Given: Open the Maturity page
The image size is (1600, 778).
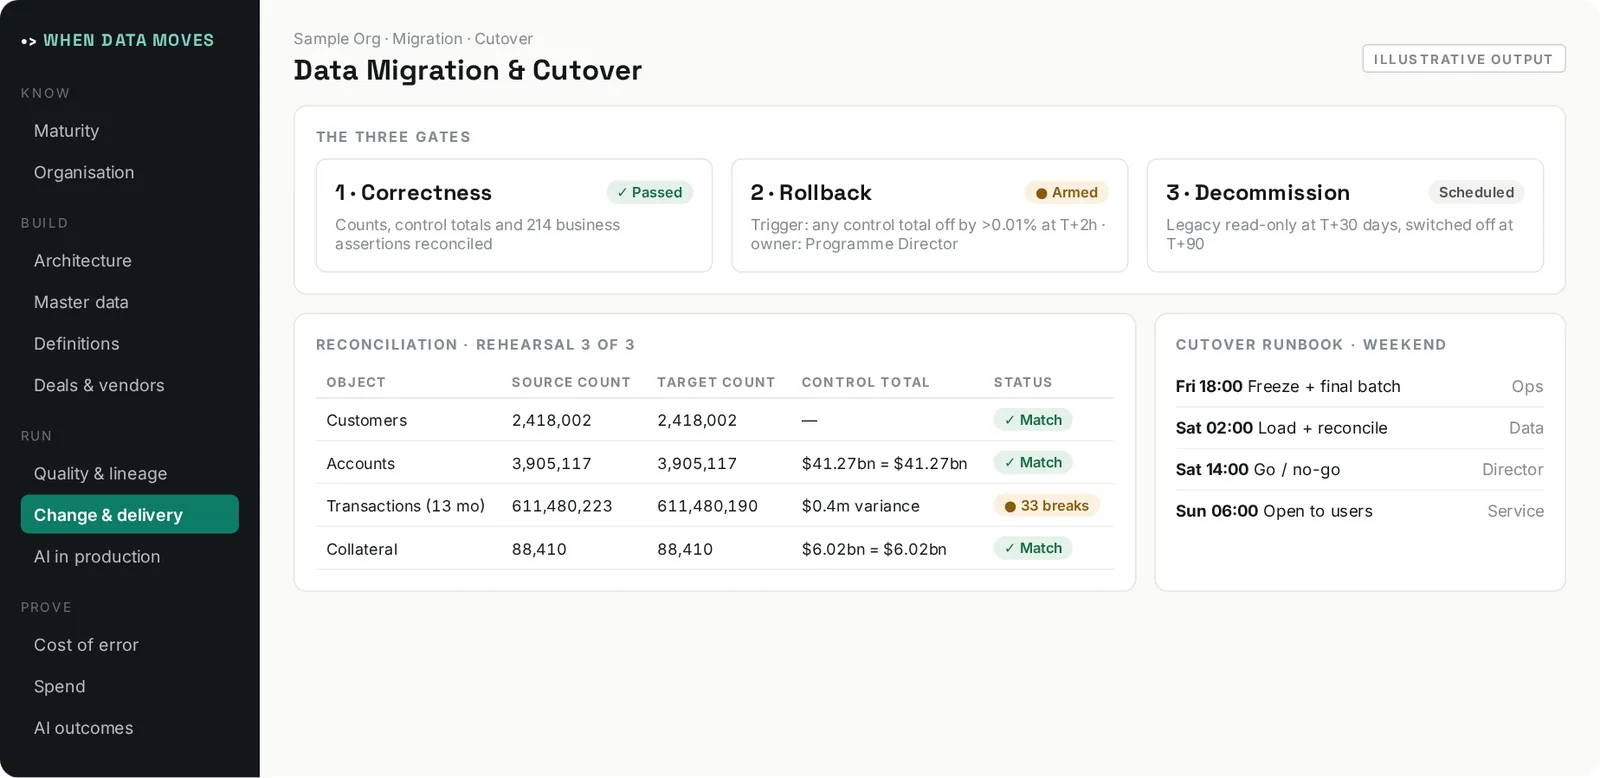Looking at the screenshot, I should pos(130,131).
